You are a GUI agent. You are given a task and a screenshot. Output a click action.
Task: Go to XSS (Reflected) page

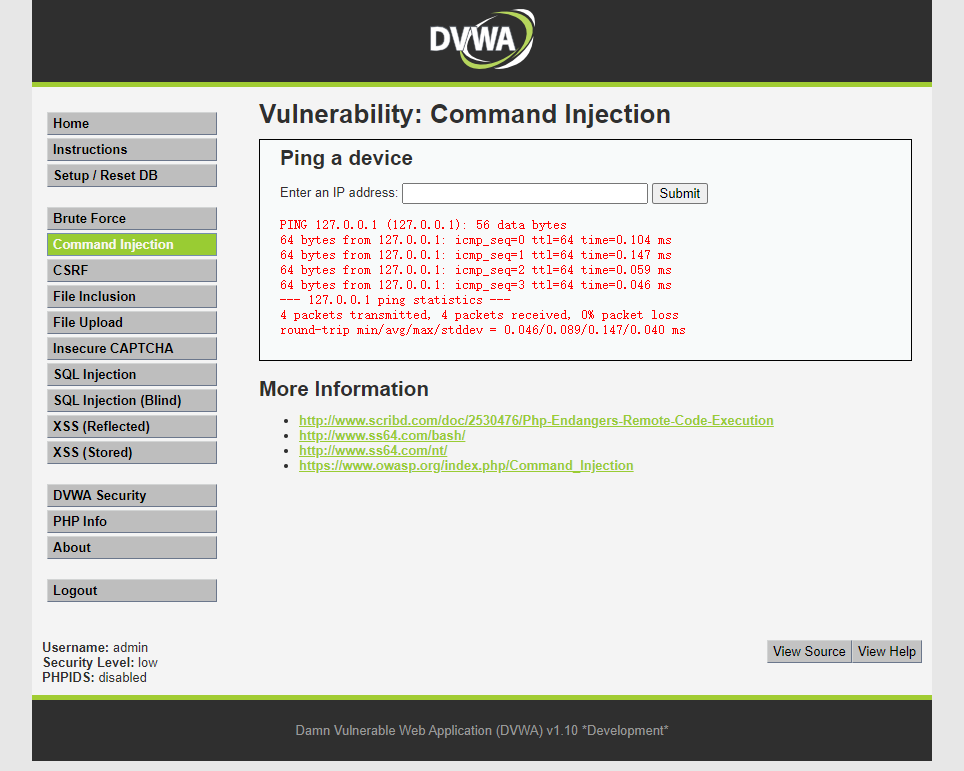(131, 427)
